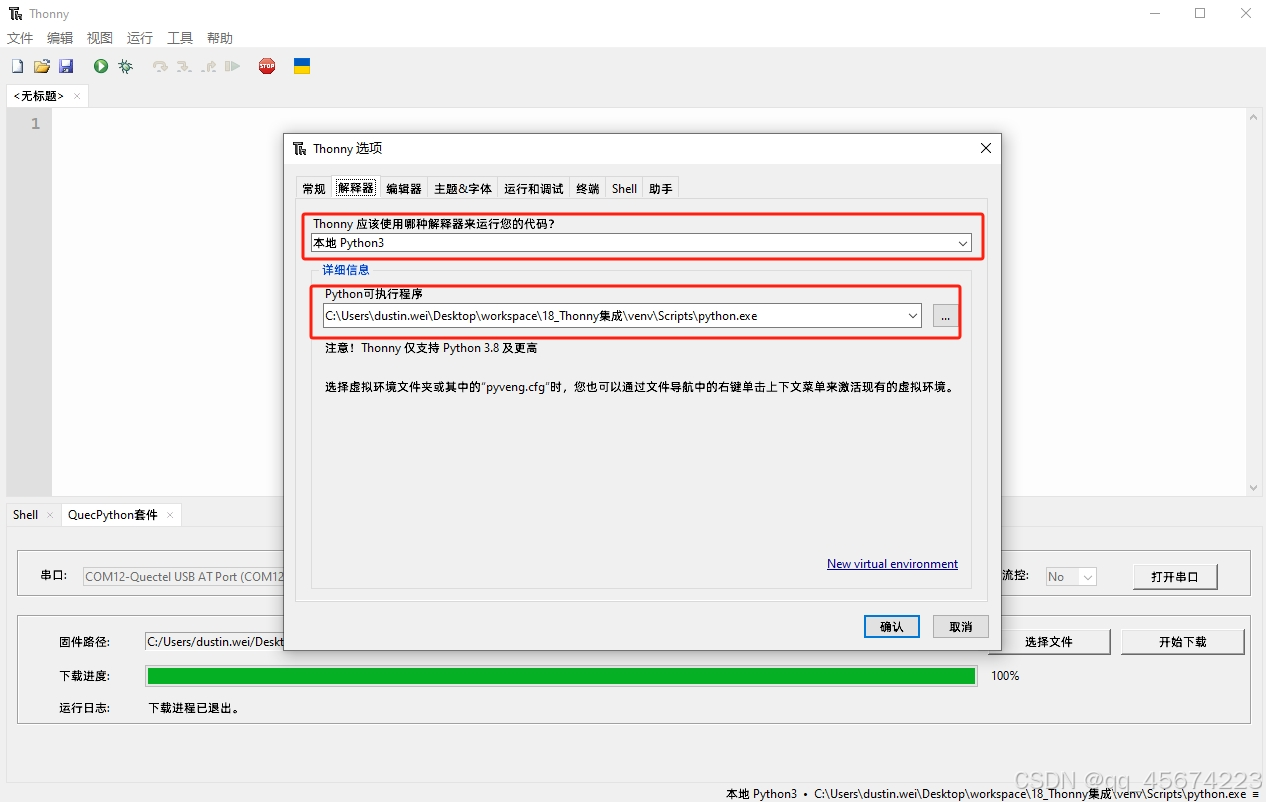Switch to the Shell bottom panel tab
1266x802 pixels.
point(25,515)
